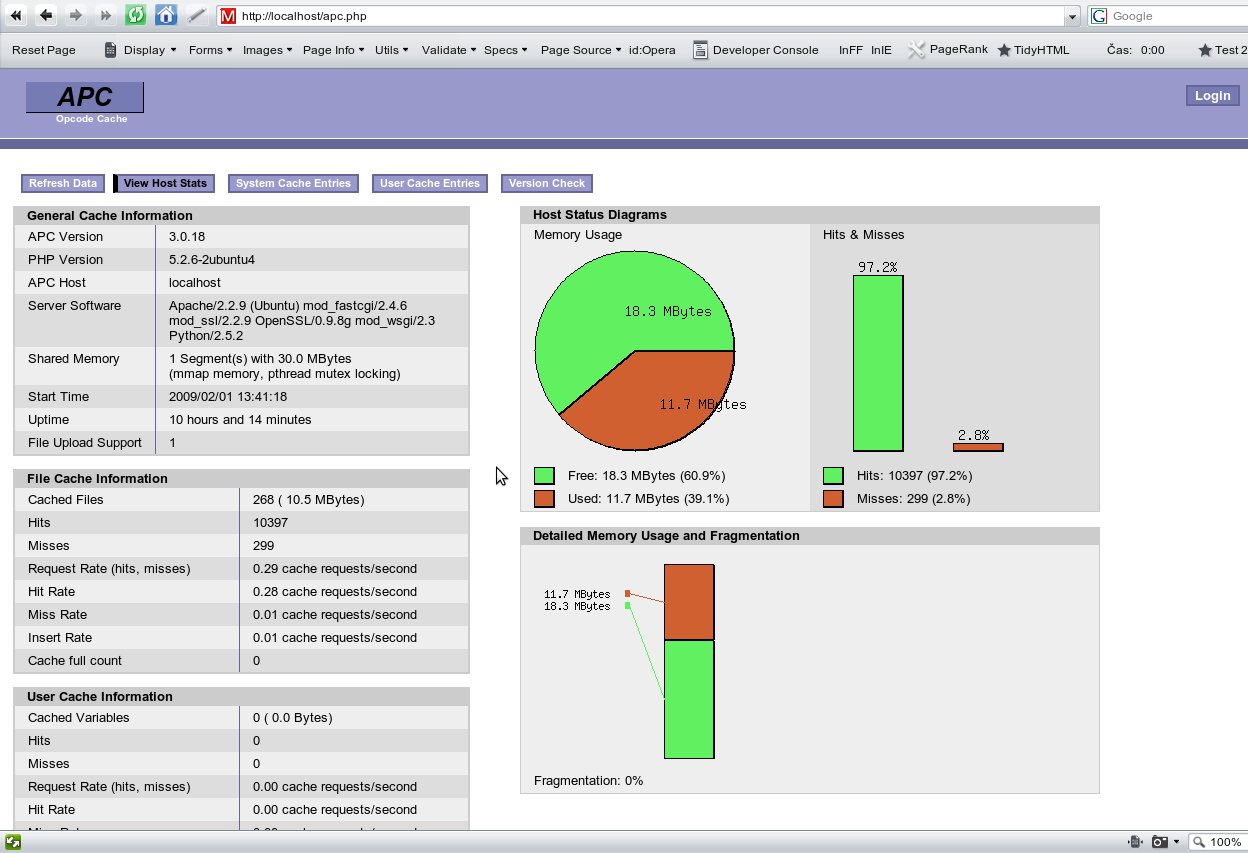Viewport: 1248px width, 853px height.
Task: Click the zoom magnifier icon in status bar
Action: [1199, 842]
